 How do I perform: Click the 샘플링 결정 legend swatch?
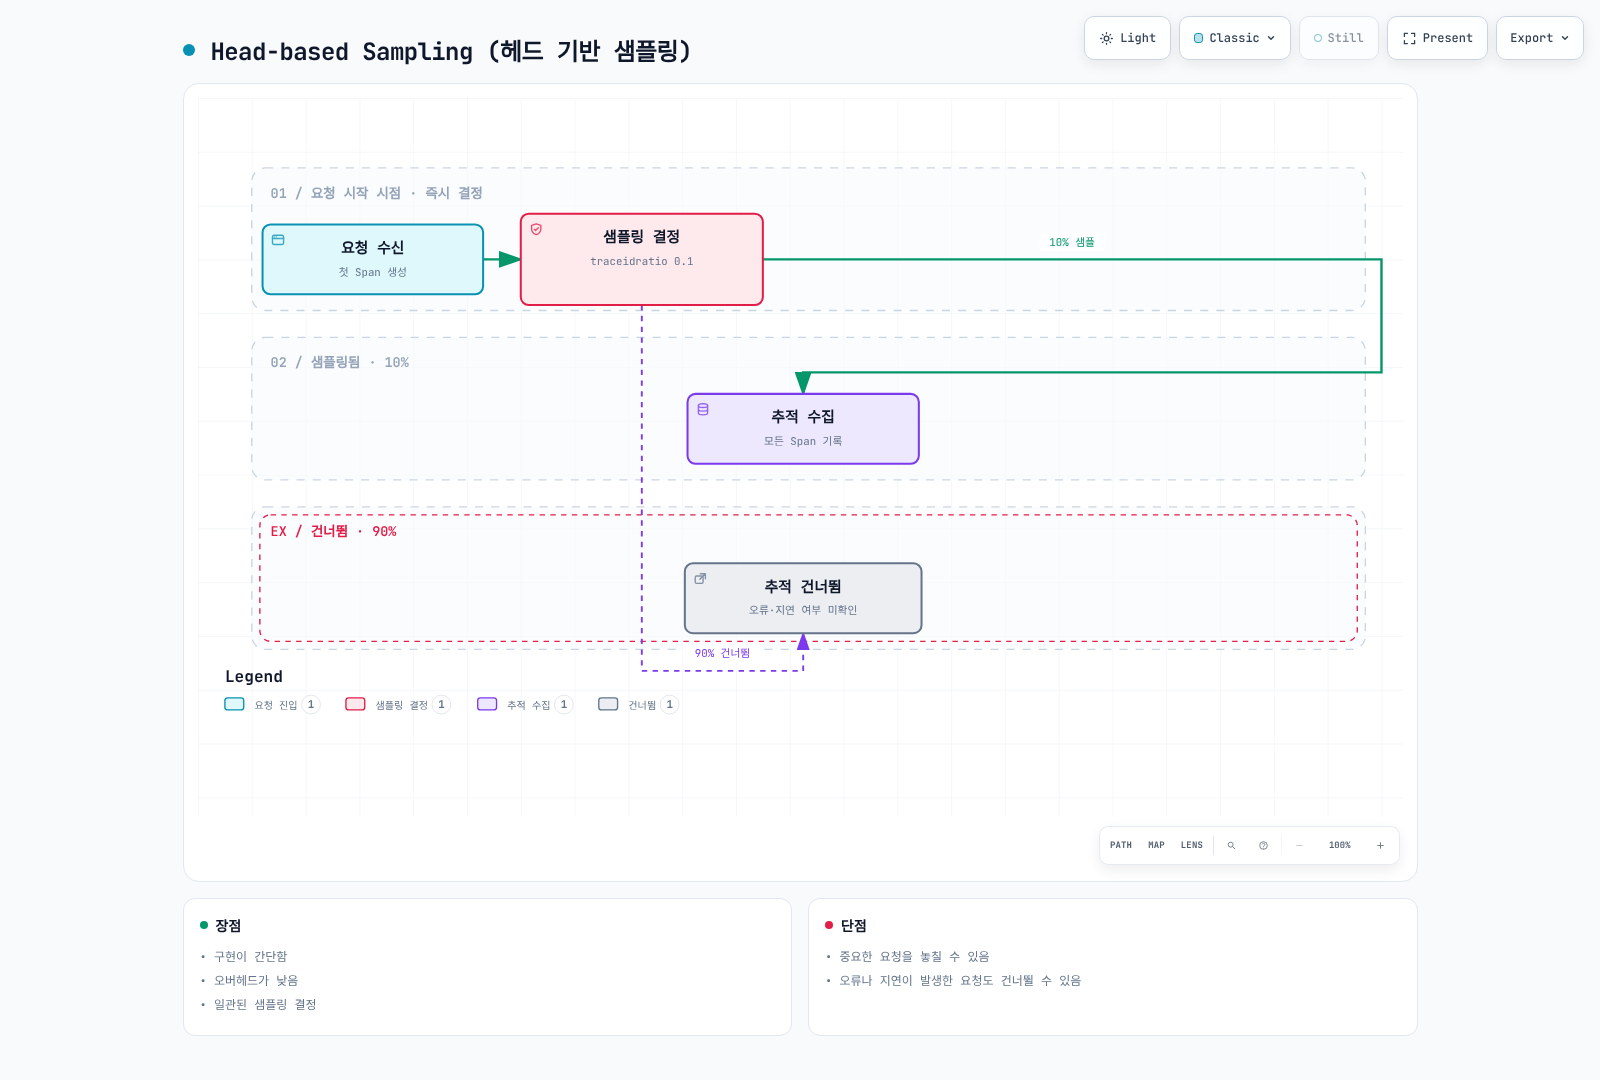pyautogui.click(x=355, y=704)
